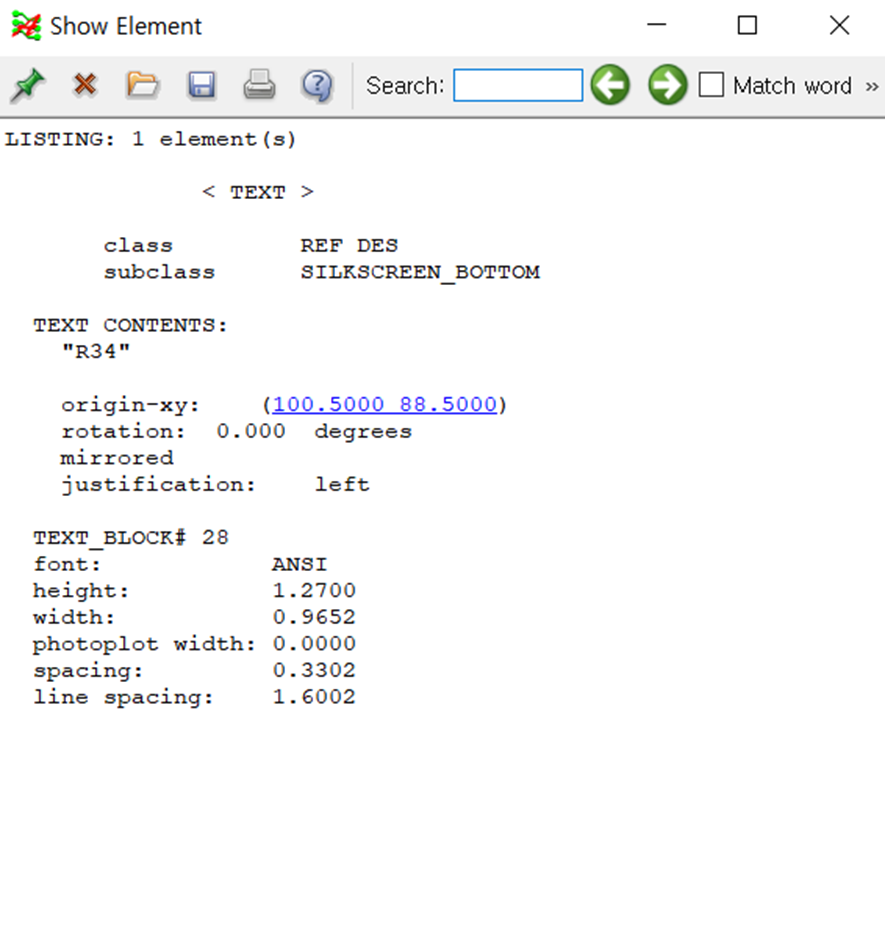Click the TEXT CONTENTS: label
Viewport: 885px width, 930px height.
[130, 325]
